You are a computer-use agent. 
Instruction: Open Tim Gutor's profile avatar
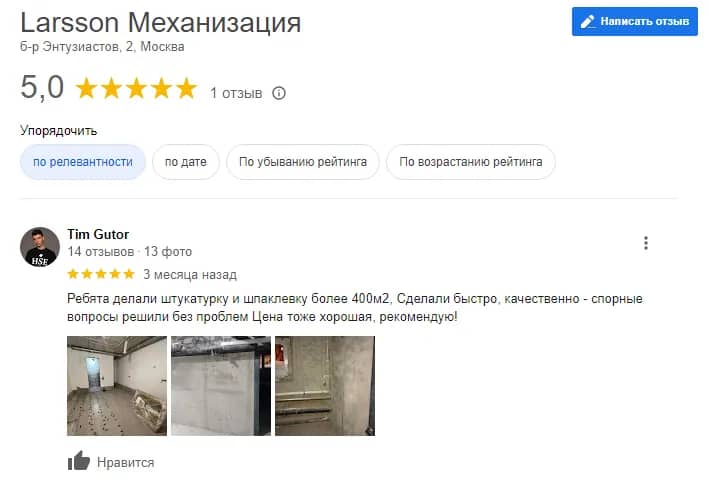click(40, 247)
